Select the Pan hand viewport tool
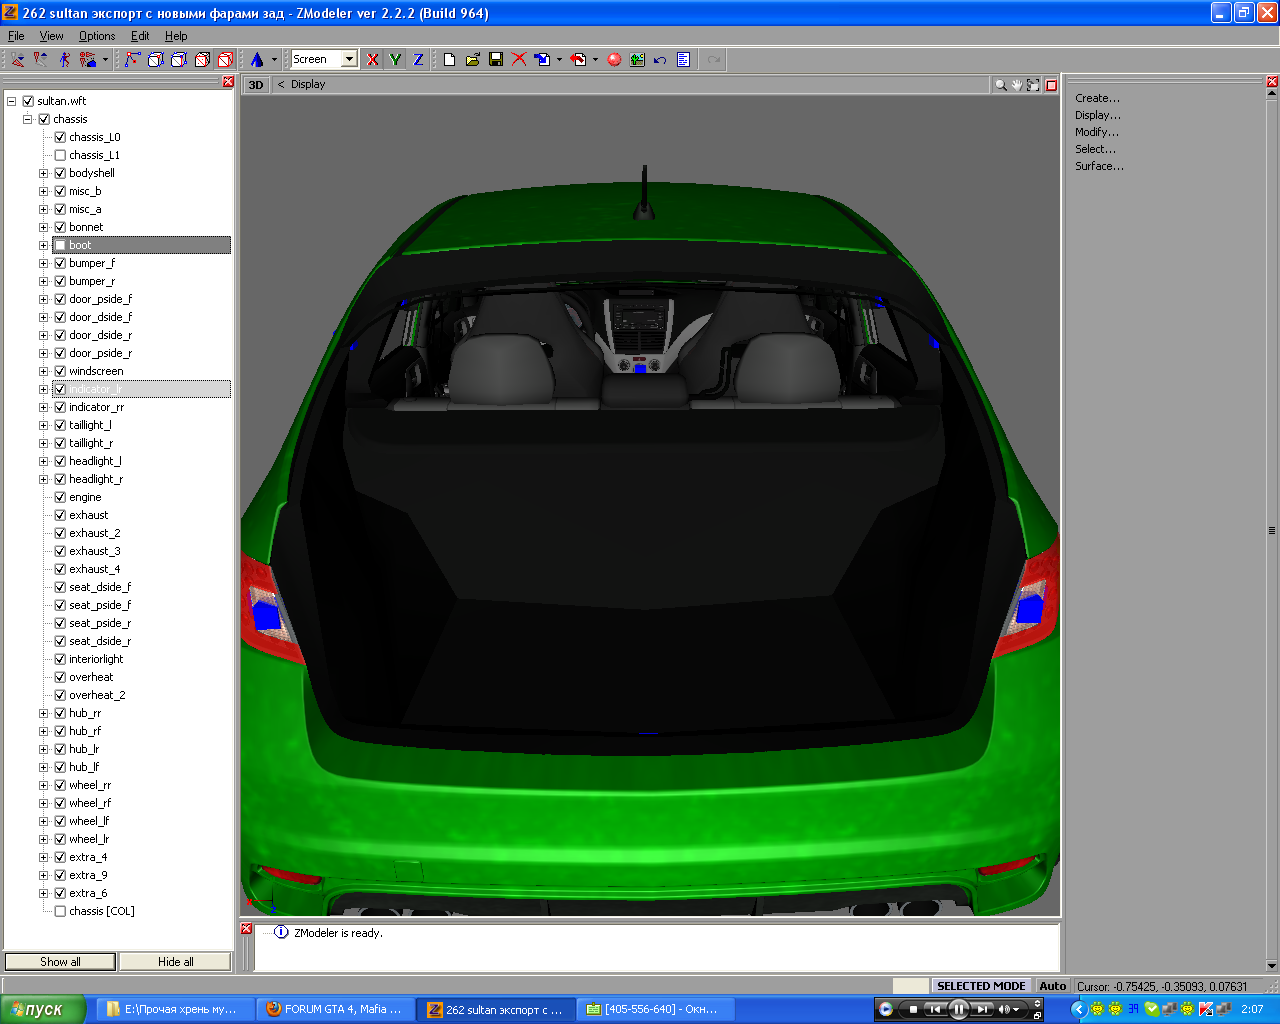The height and width of the screenshot is (1024, 1280). [1016, 85]
